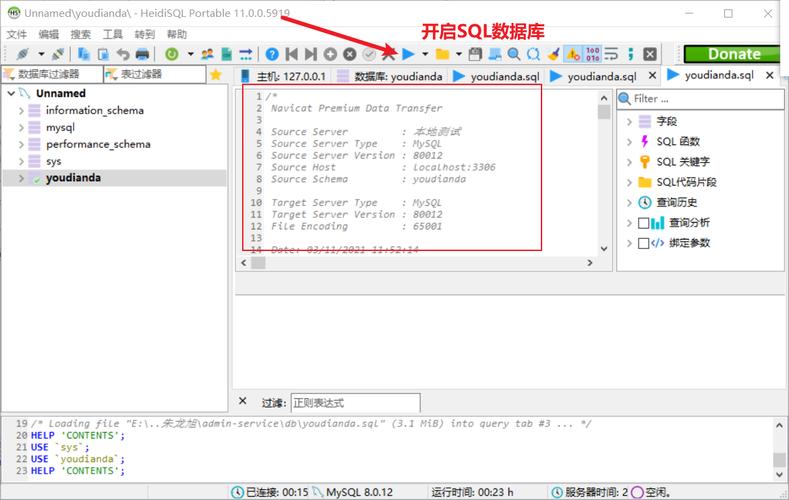Viewport: 789px width, 500px height.
Task: Open the 工具 menu
Action: [x=113, y=34]
